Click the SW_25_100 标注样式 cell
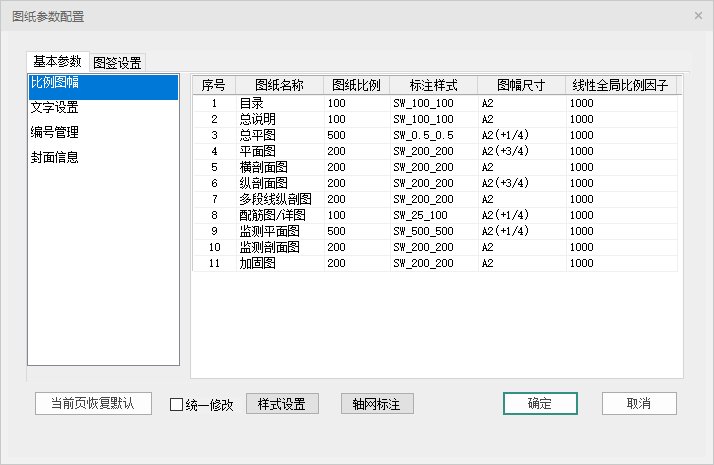 coord(433,215)
